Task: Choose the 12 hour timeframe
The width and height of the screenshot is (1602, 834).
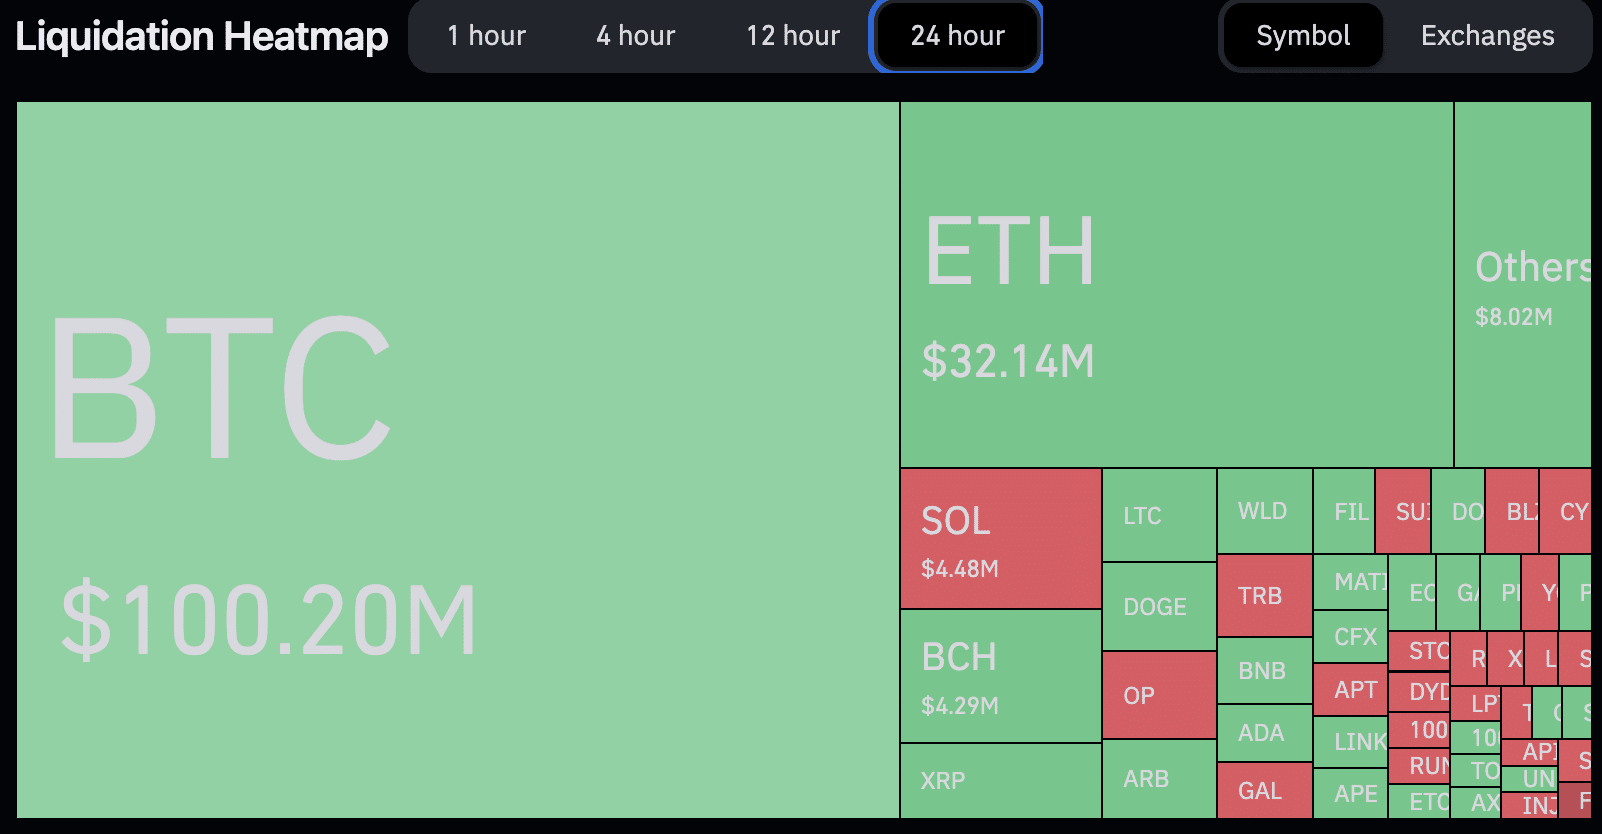Action: click(792, 36)
